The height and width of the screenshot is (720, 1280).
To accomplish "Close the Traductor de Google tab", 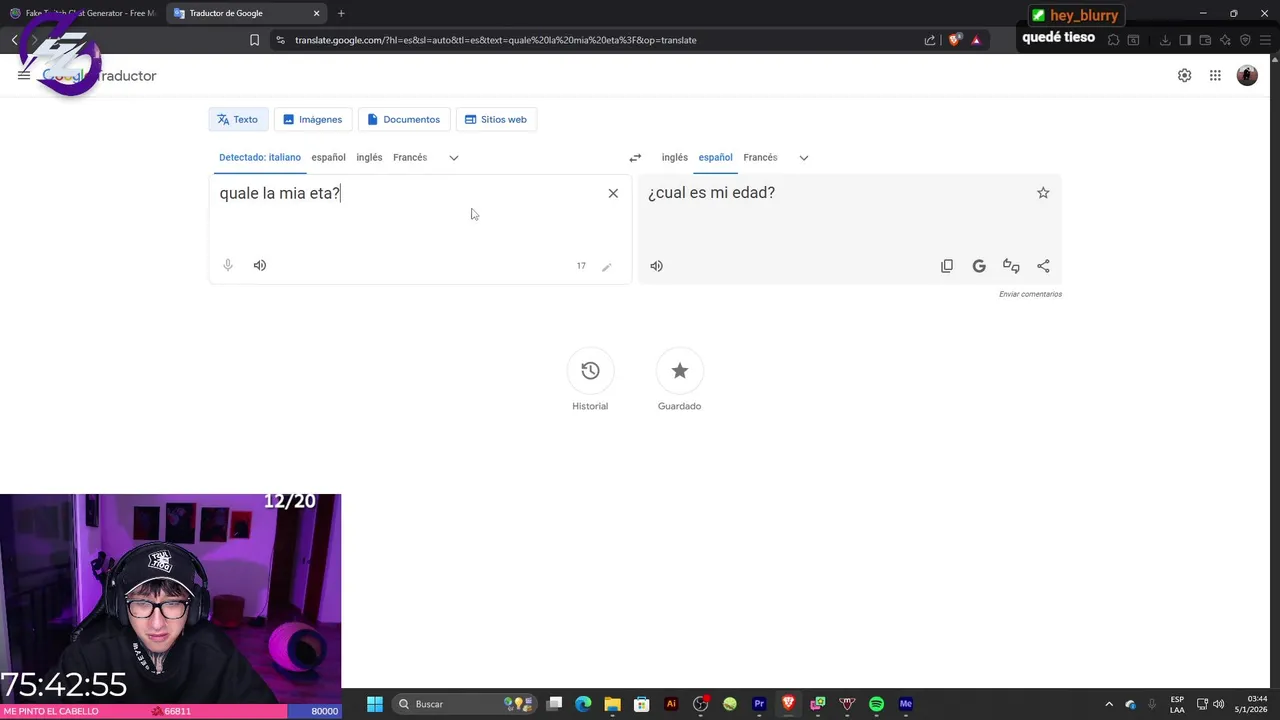I will coord(317,13).
